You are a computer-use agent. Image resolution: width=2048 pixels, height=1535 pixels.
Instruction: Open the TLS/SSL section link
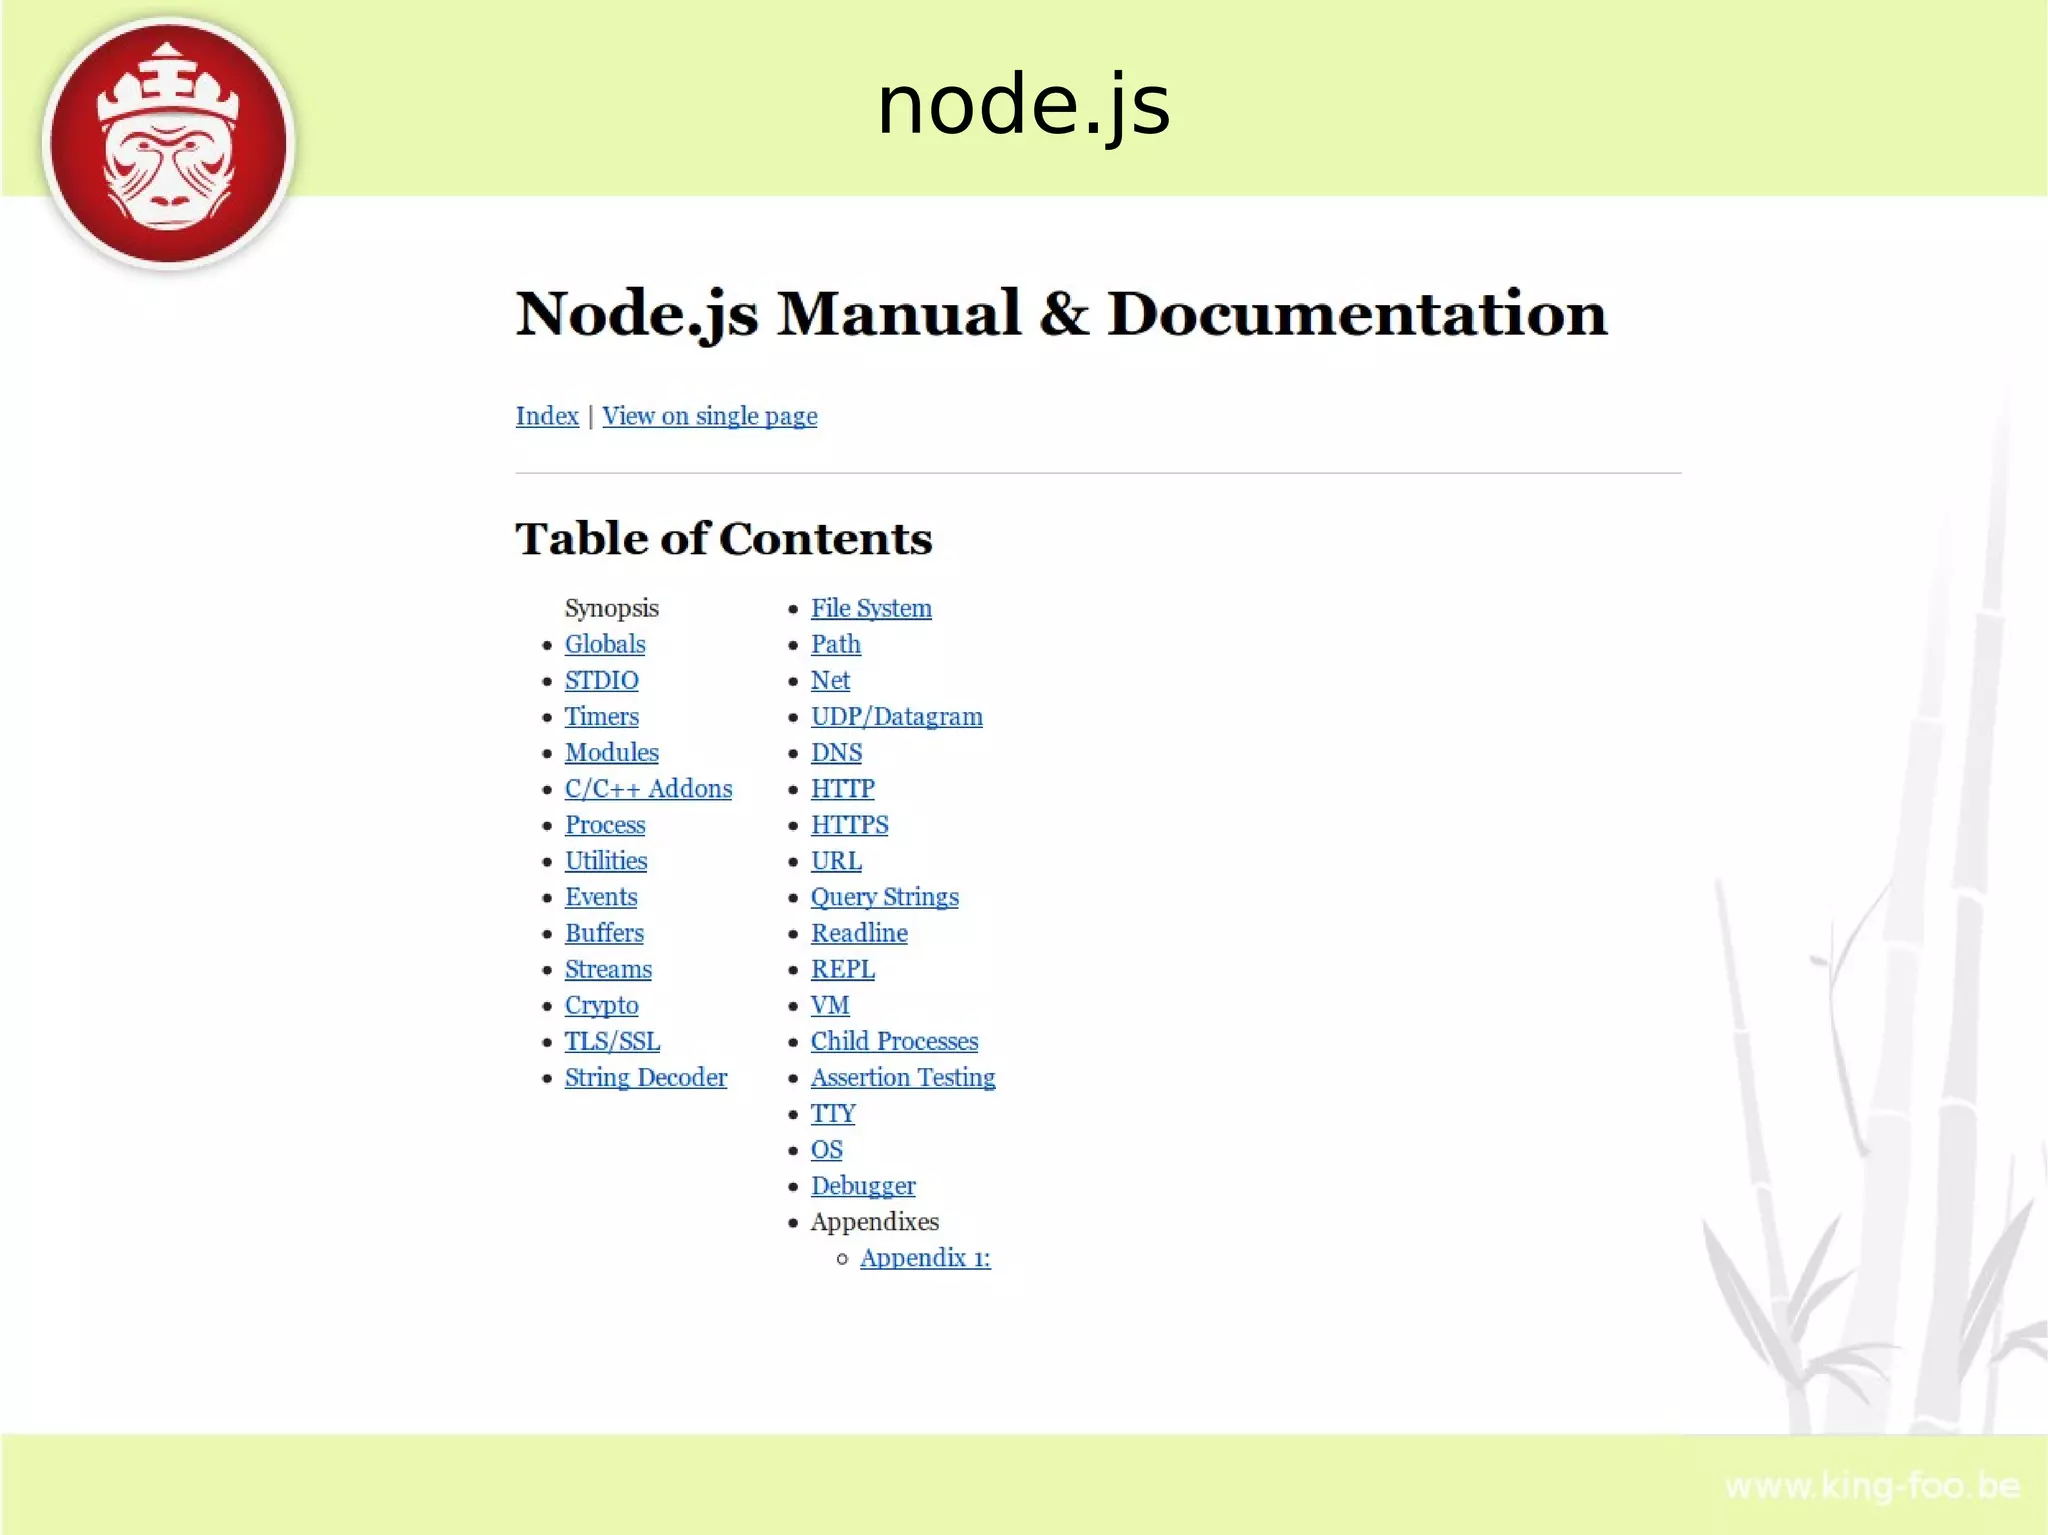pos(611,1041)
